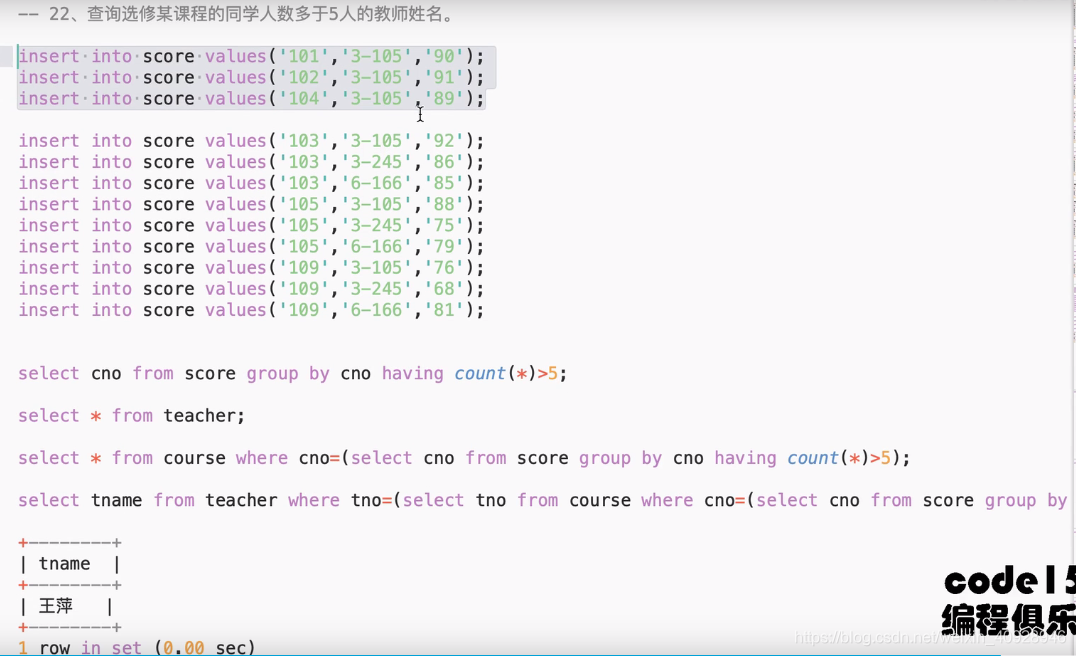Click the 'select * from teacher;' line
Image resolution: width=1076 pixels, height=656 pixels.
[x=131, y=416]
